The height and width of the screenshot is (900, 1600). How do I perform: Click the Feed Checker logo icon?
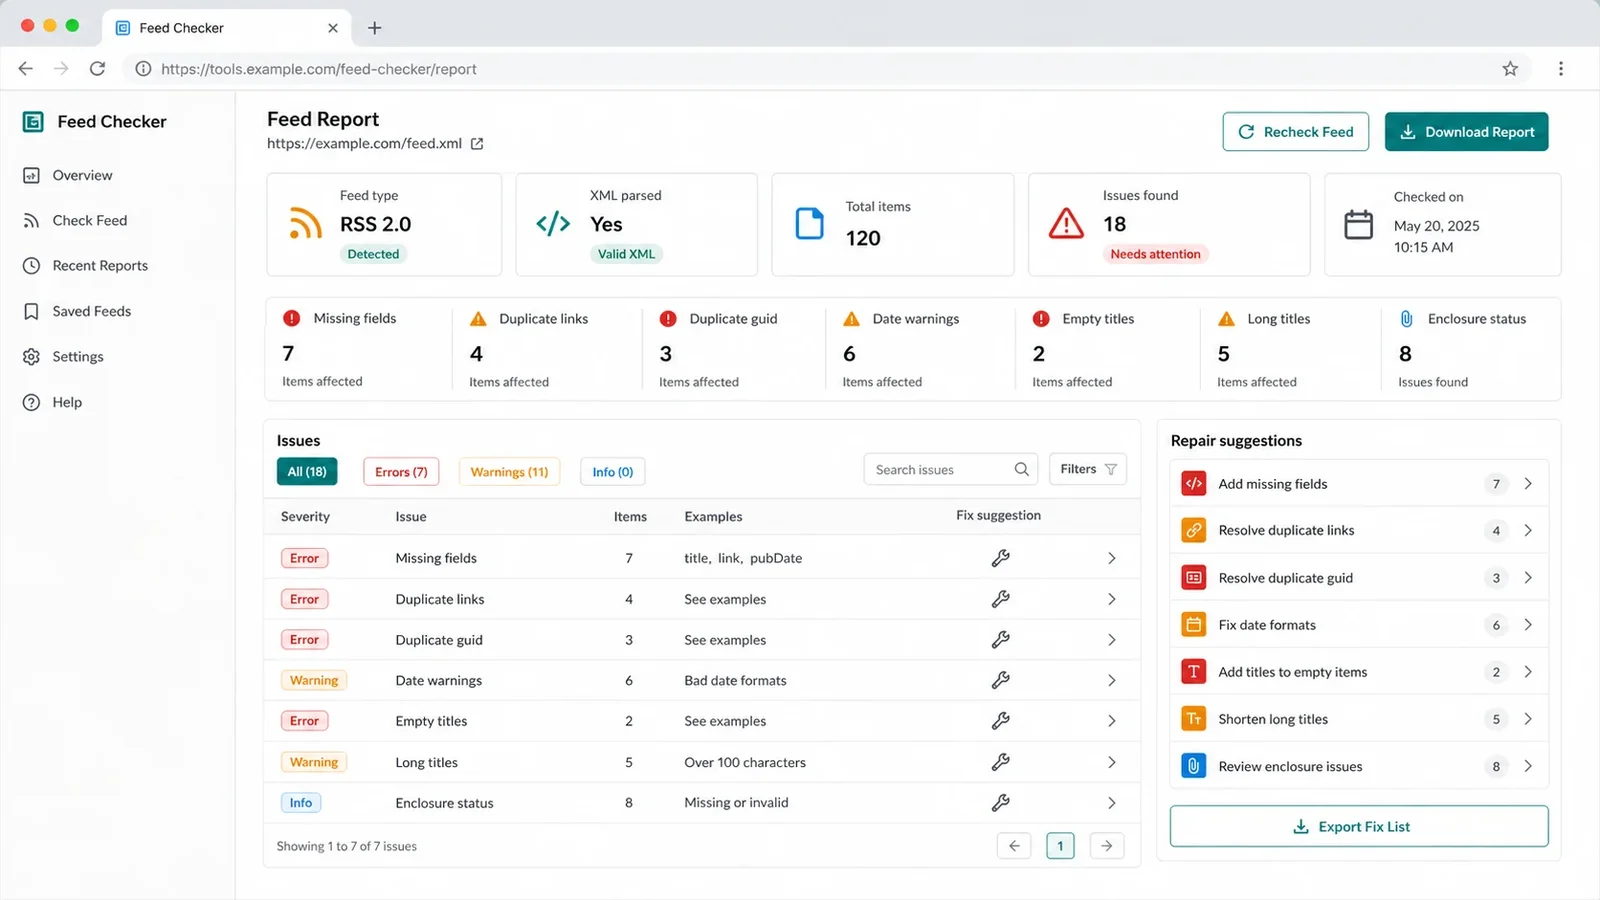click(x=33, y=122)
